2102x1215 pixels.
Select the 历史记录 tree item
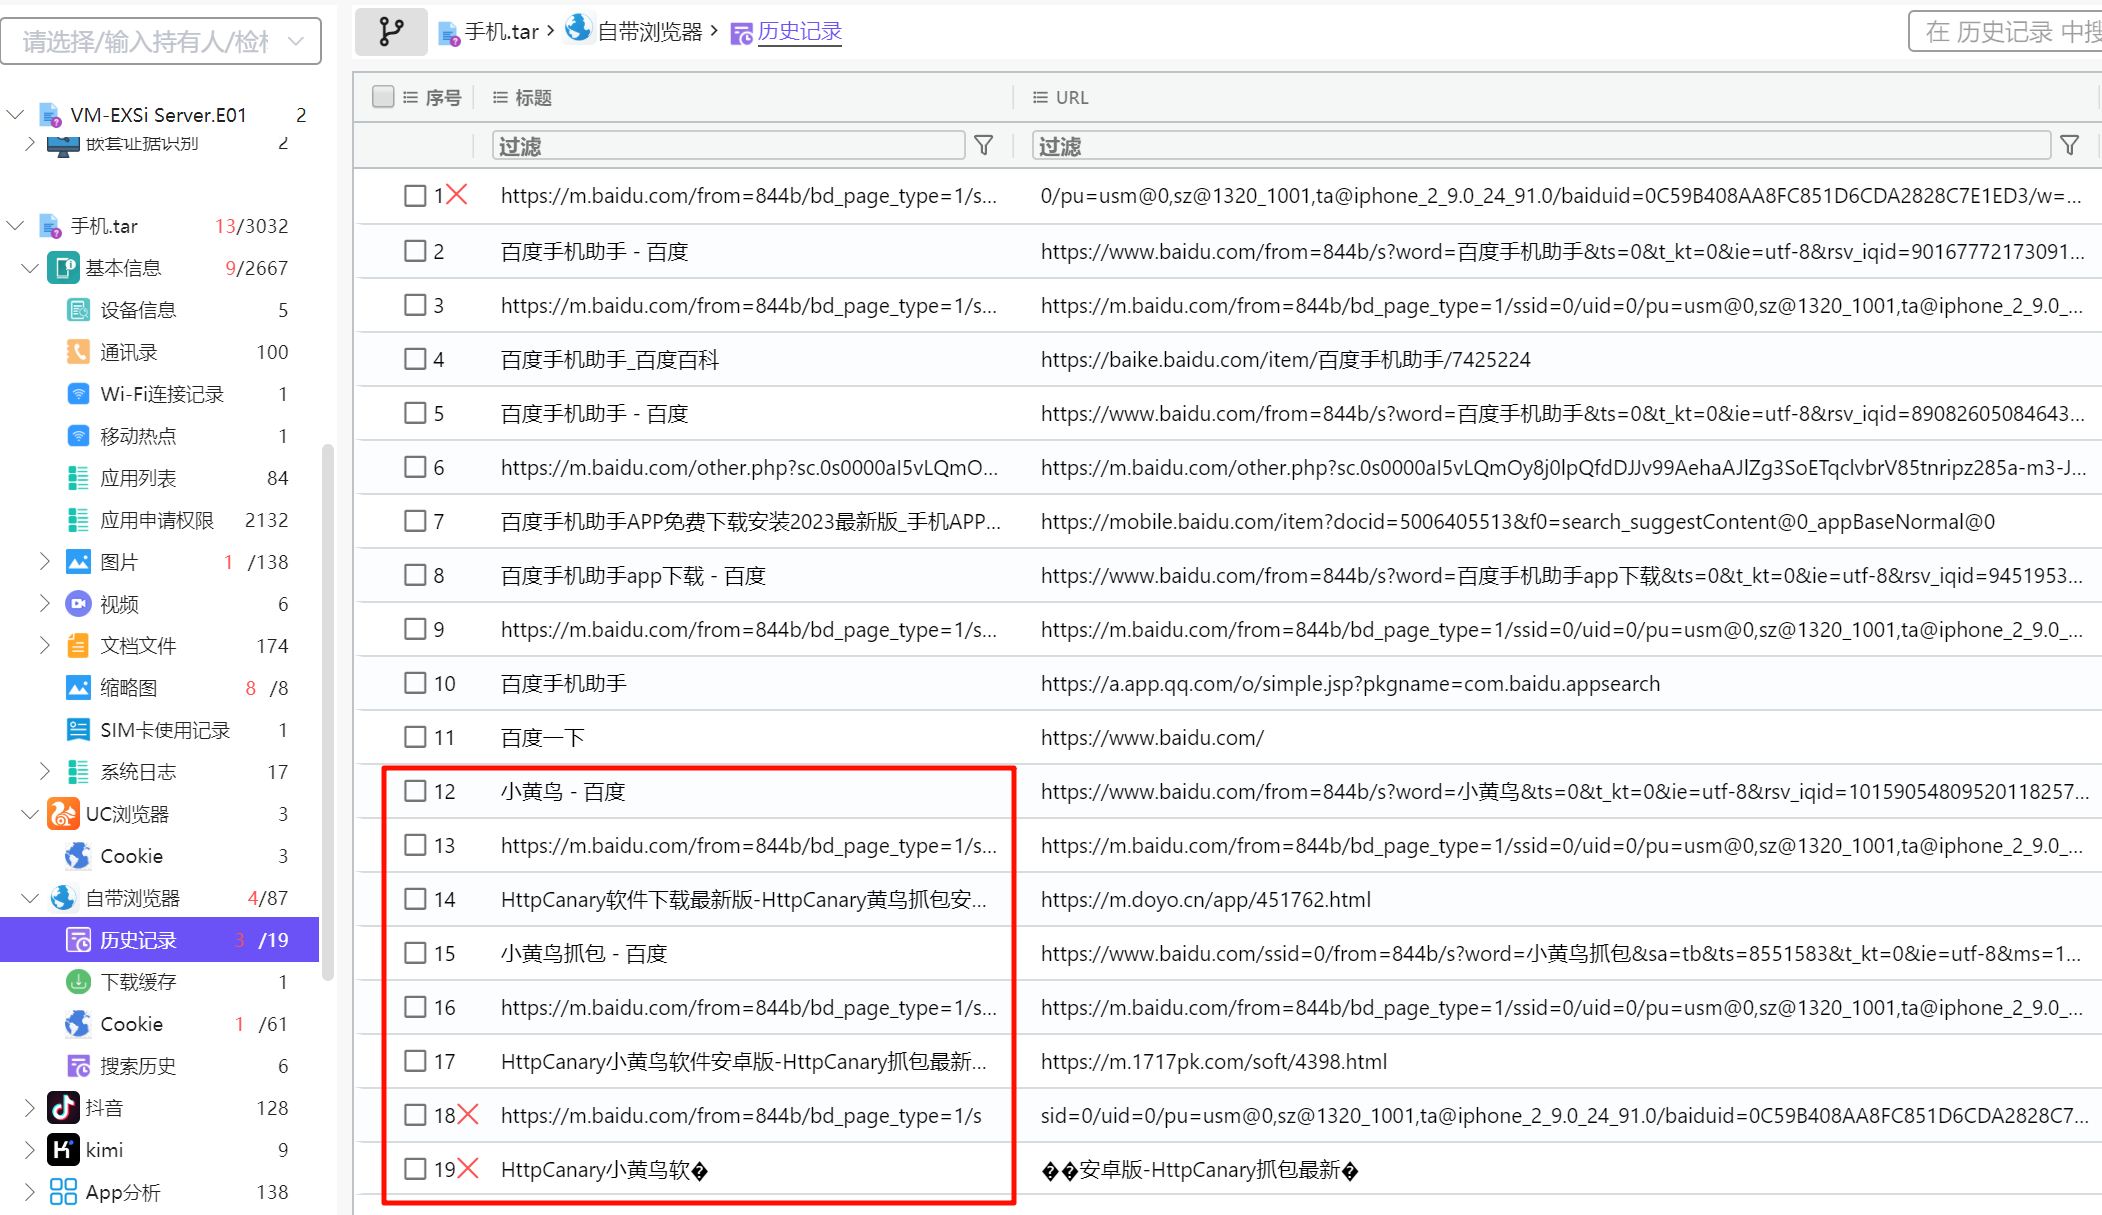point(138,940)
